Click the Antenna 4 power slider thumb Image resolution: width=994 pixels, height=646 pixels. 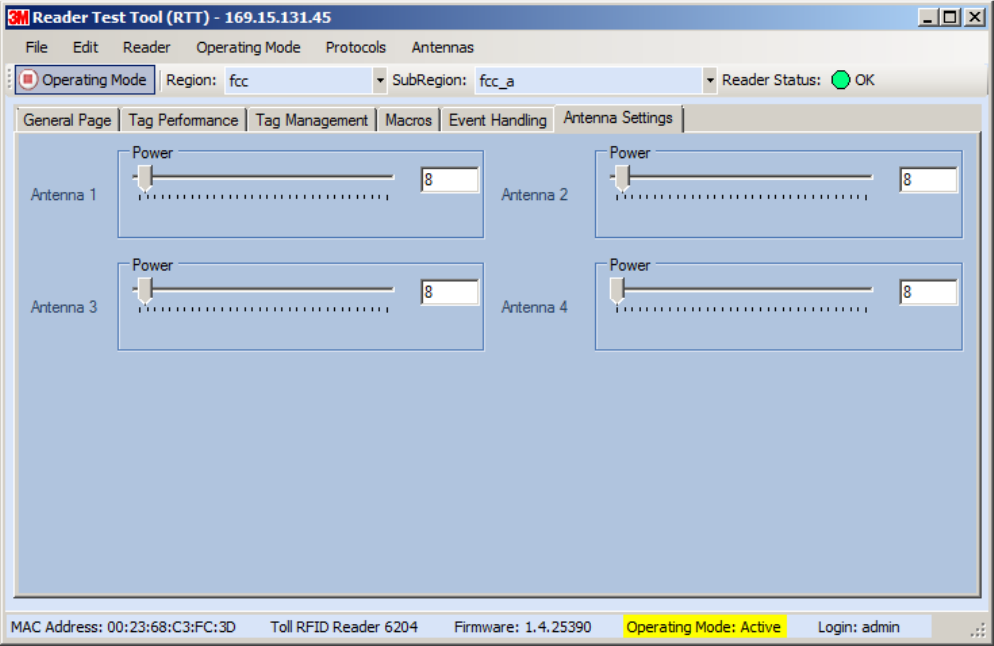point(617,291)
